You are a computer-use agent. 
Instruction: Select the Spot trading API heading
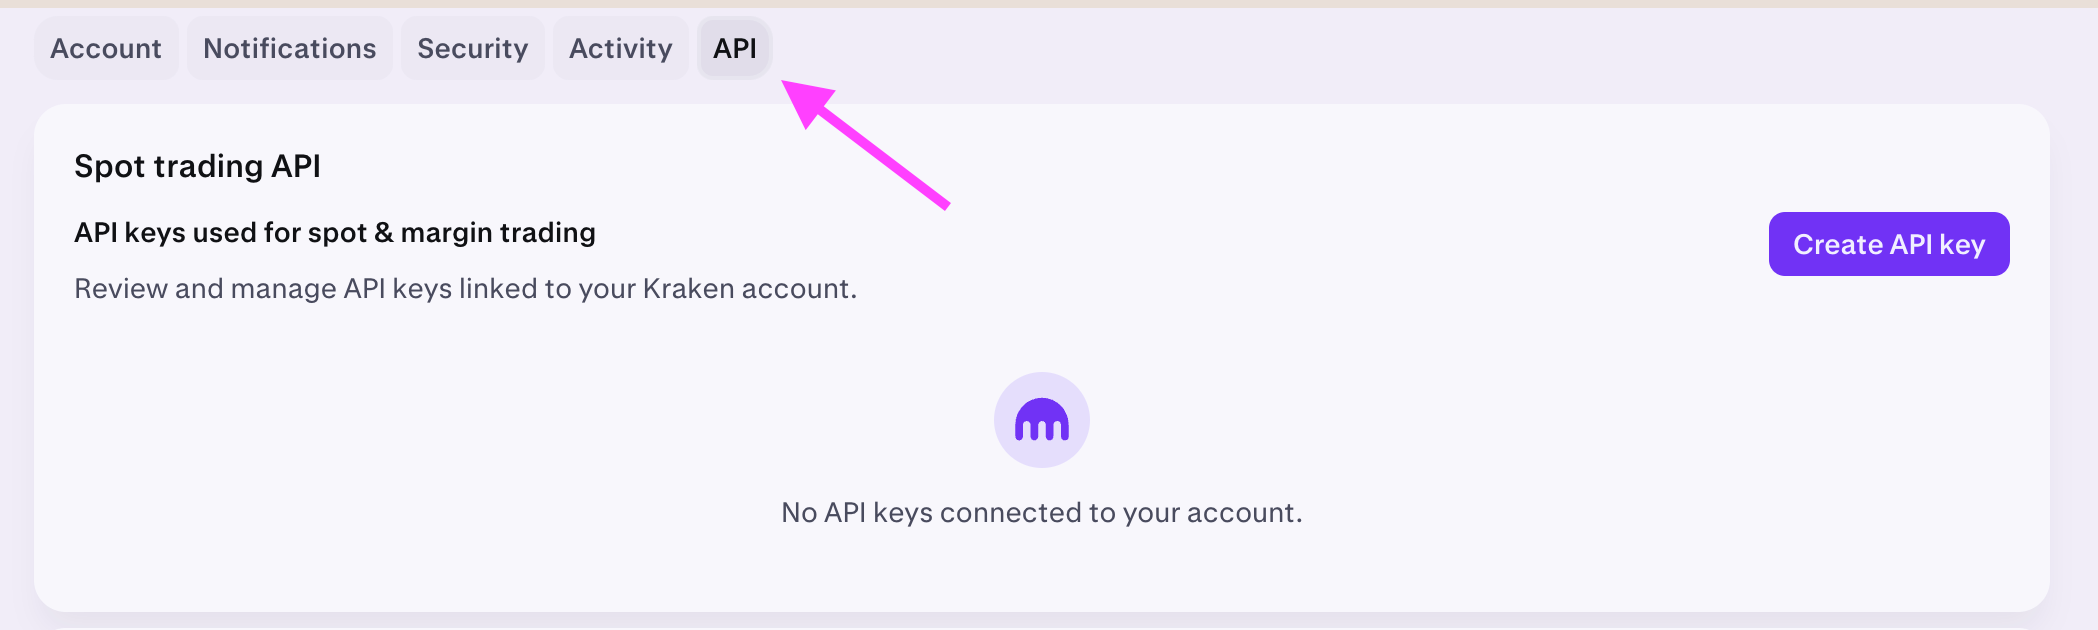197,166
